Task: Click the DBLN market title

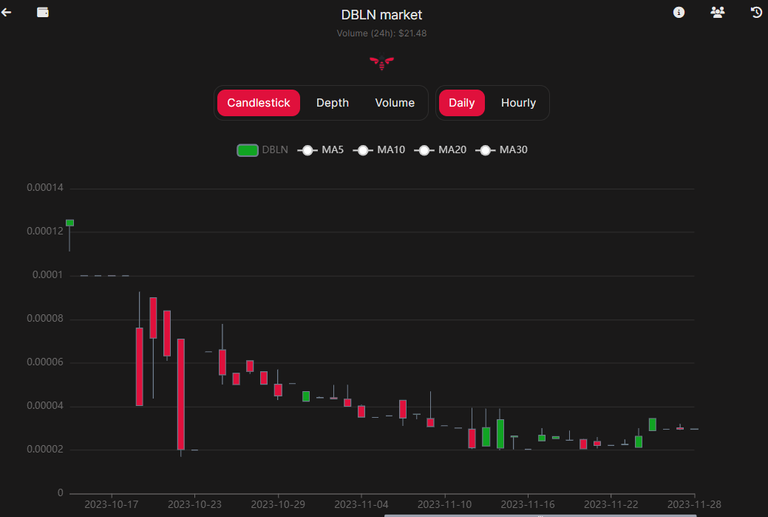Action: point(382,15)
